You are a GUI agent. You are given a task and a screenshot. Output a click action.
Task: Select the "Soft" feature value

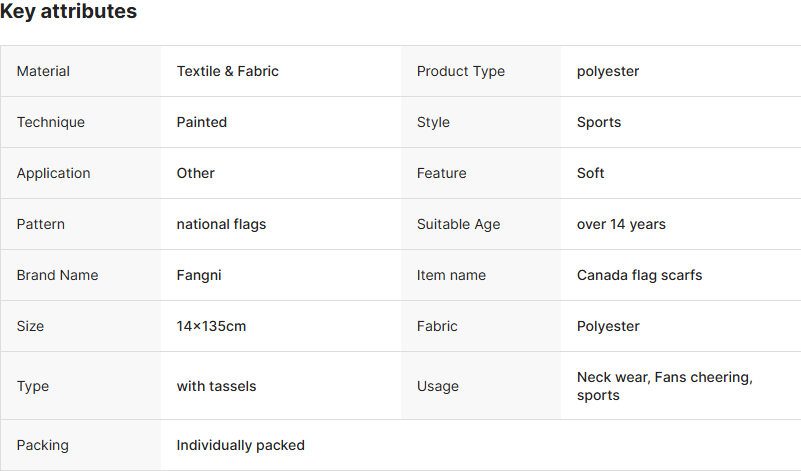[x=591, y=173]
